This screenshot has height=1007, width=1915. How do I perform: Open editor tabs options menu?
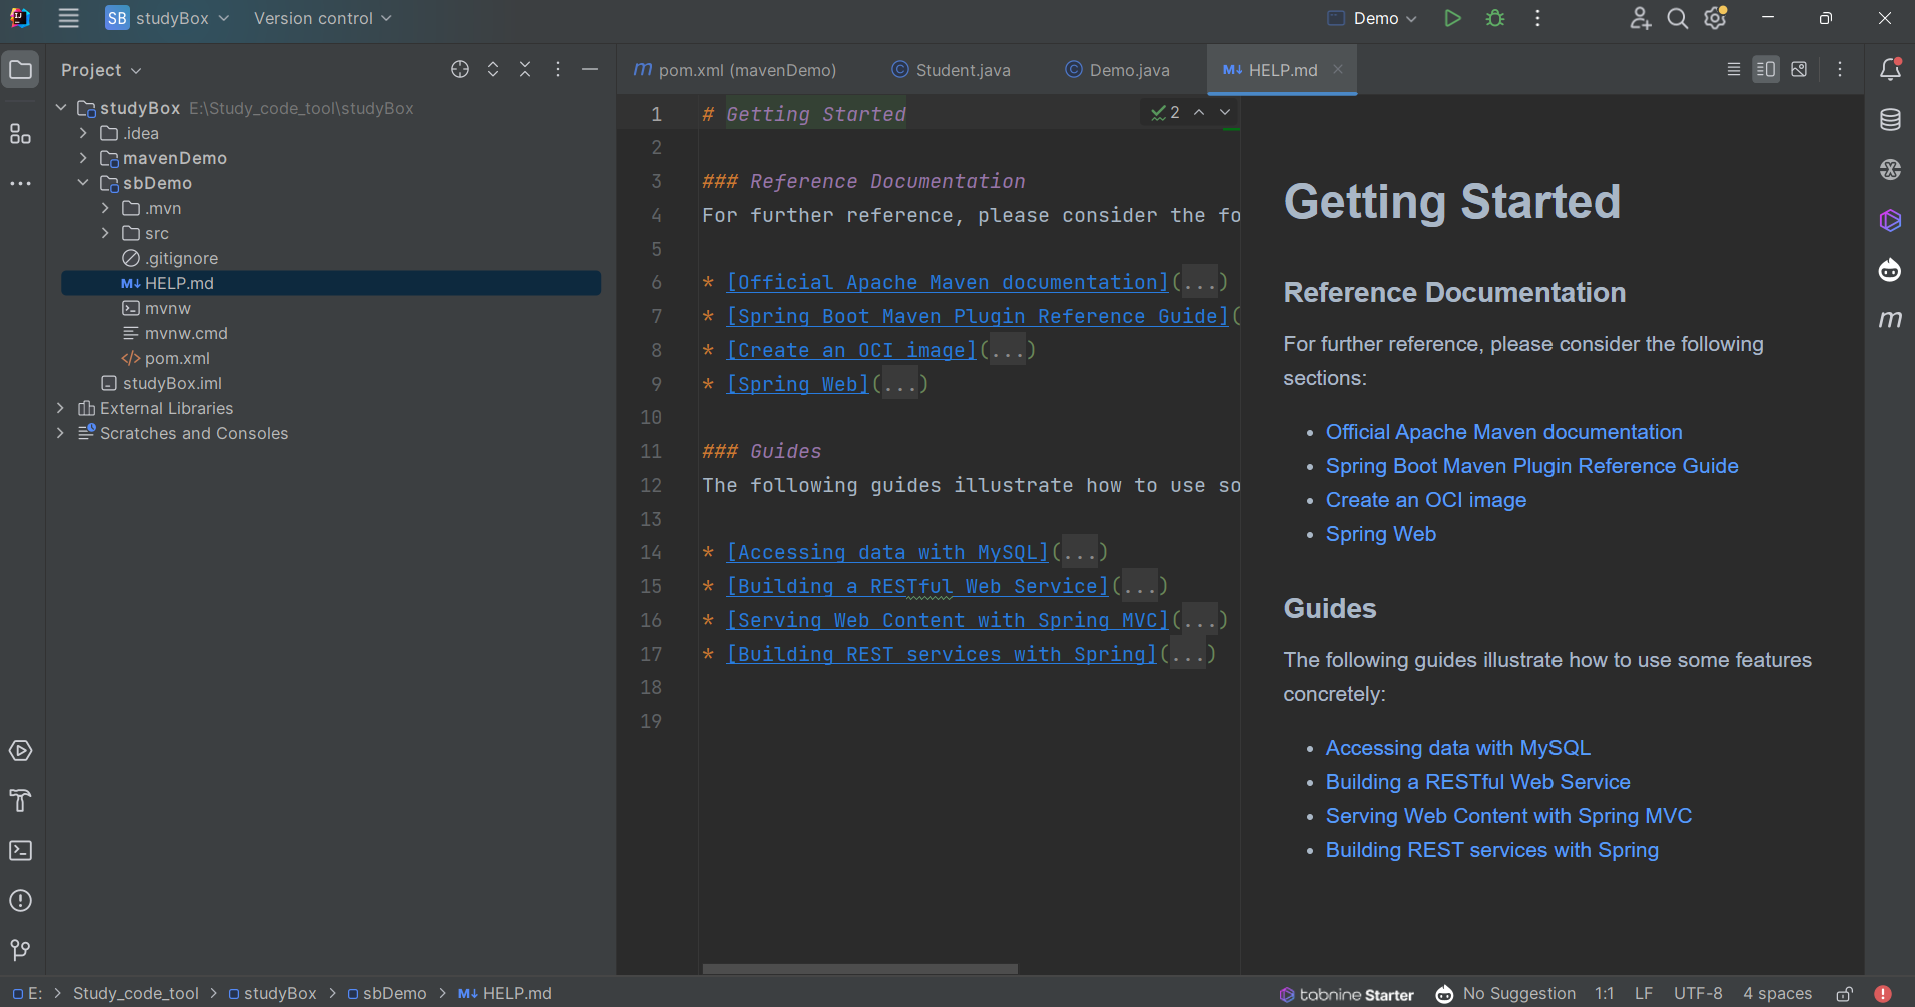(x=1840, y=69)
